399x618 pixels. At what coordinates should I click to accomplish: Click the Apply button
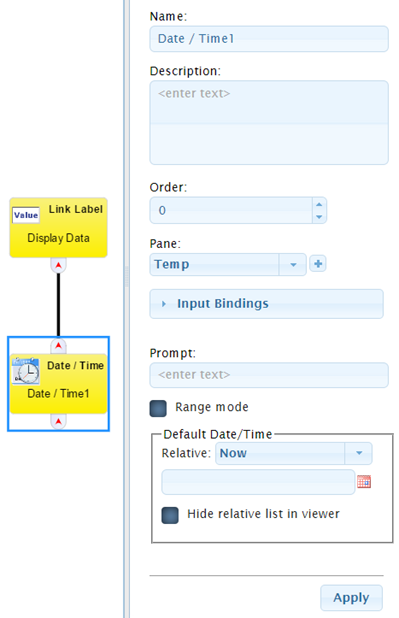tap(351, 598)
